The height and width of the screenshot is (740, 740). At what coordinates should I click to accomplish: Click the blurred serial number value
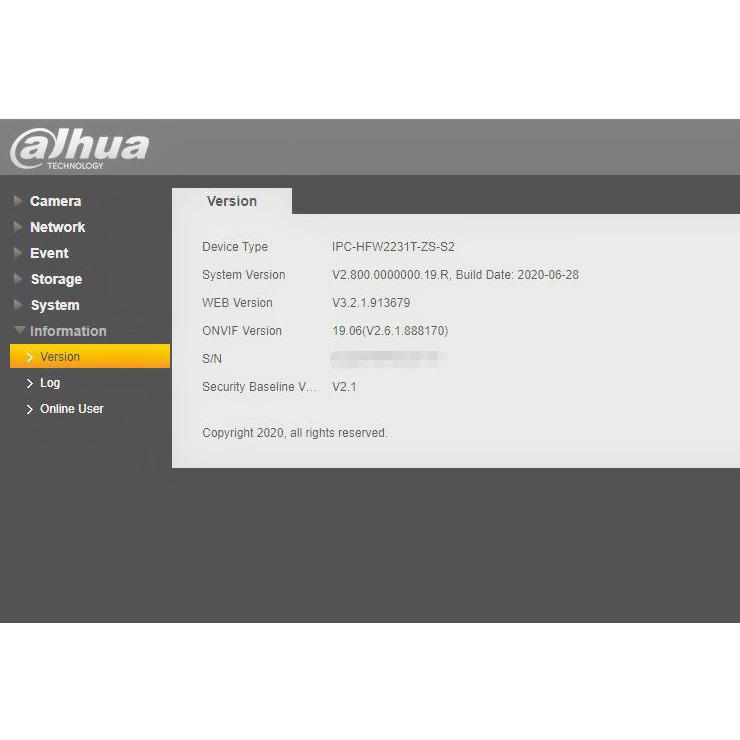tap(388, 359)
